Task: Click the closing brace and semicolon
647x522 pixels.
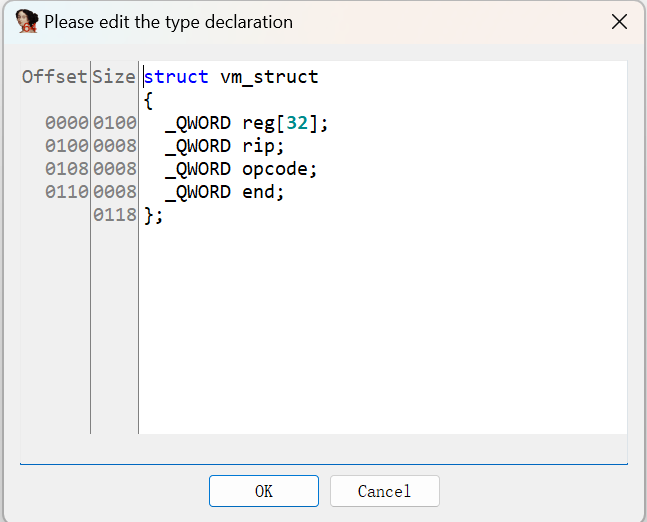Action: (x=153, y=215)
